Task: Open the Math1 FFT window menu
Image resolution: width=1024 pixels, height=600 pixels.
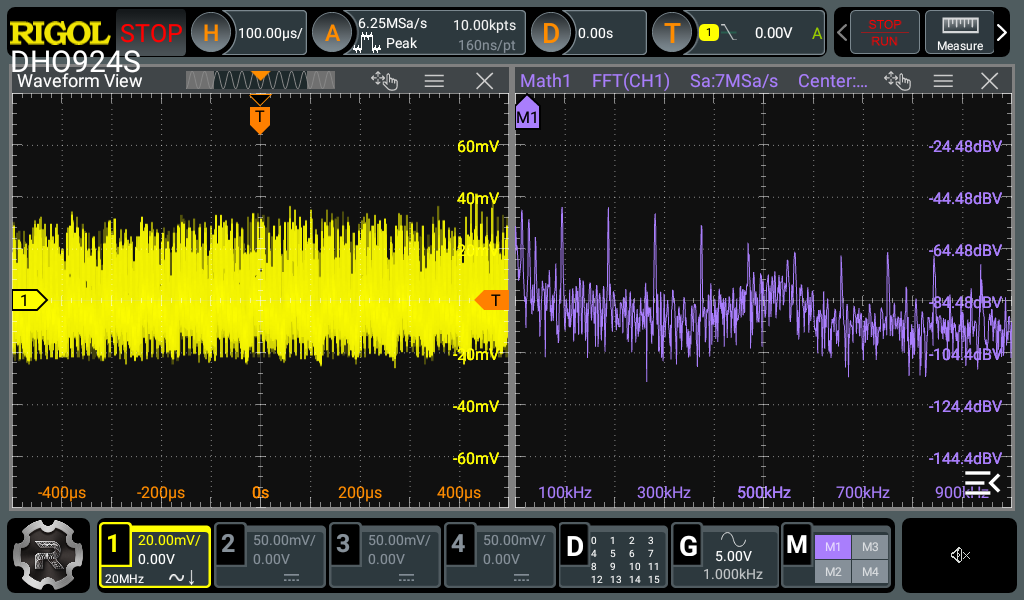Action: tap(943, 81)
